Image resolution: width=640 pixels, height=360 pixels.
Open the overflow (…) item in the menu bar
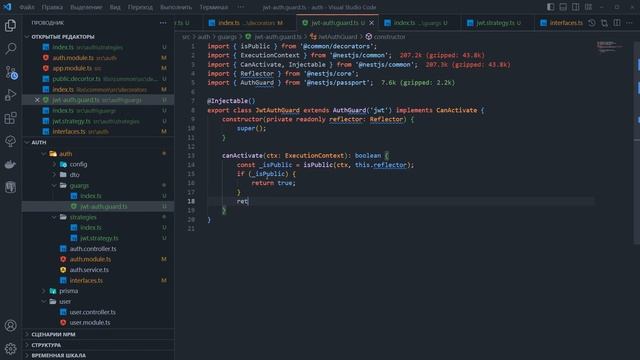pyautogui.click(x=241, y=7)
